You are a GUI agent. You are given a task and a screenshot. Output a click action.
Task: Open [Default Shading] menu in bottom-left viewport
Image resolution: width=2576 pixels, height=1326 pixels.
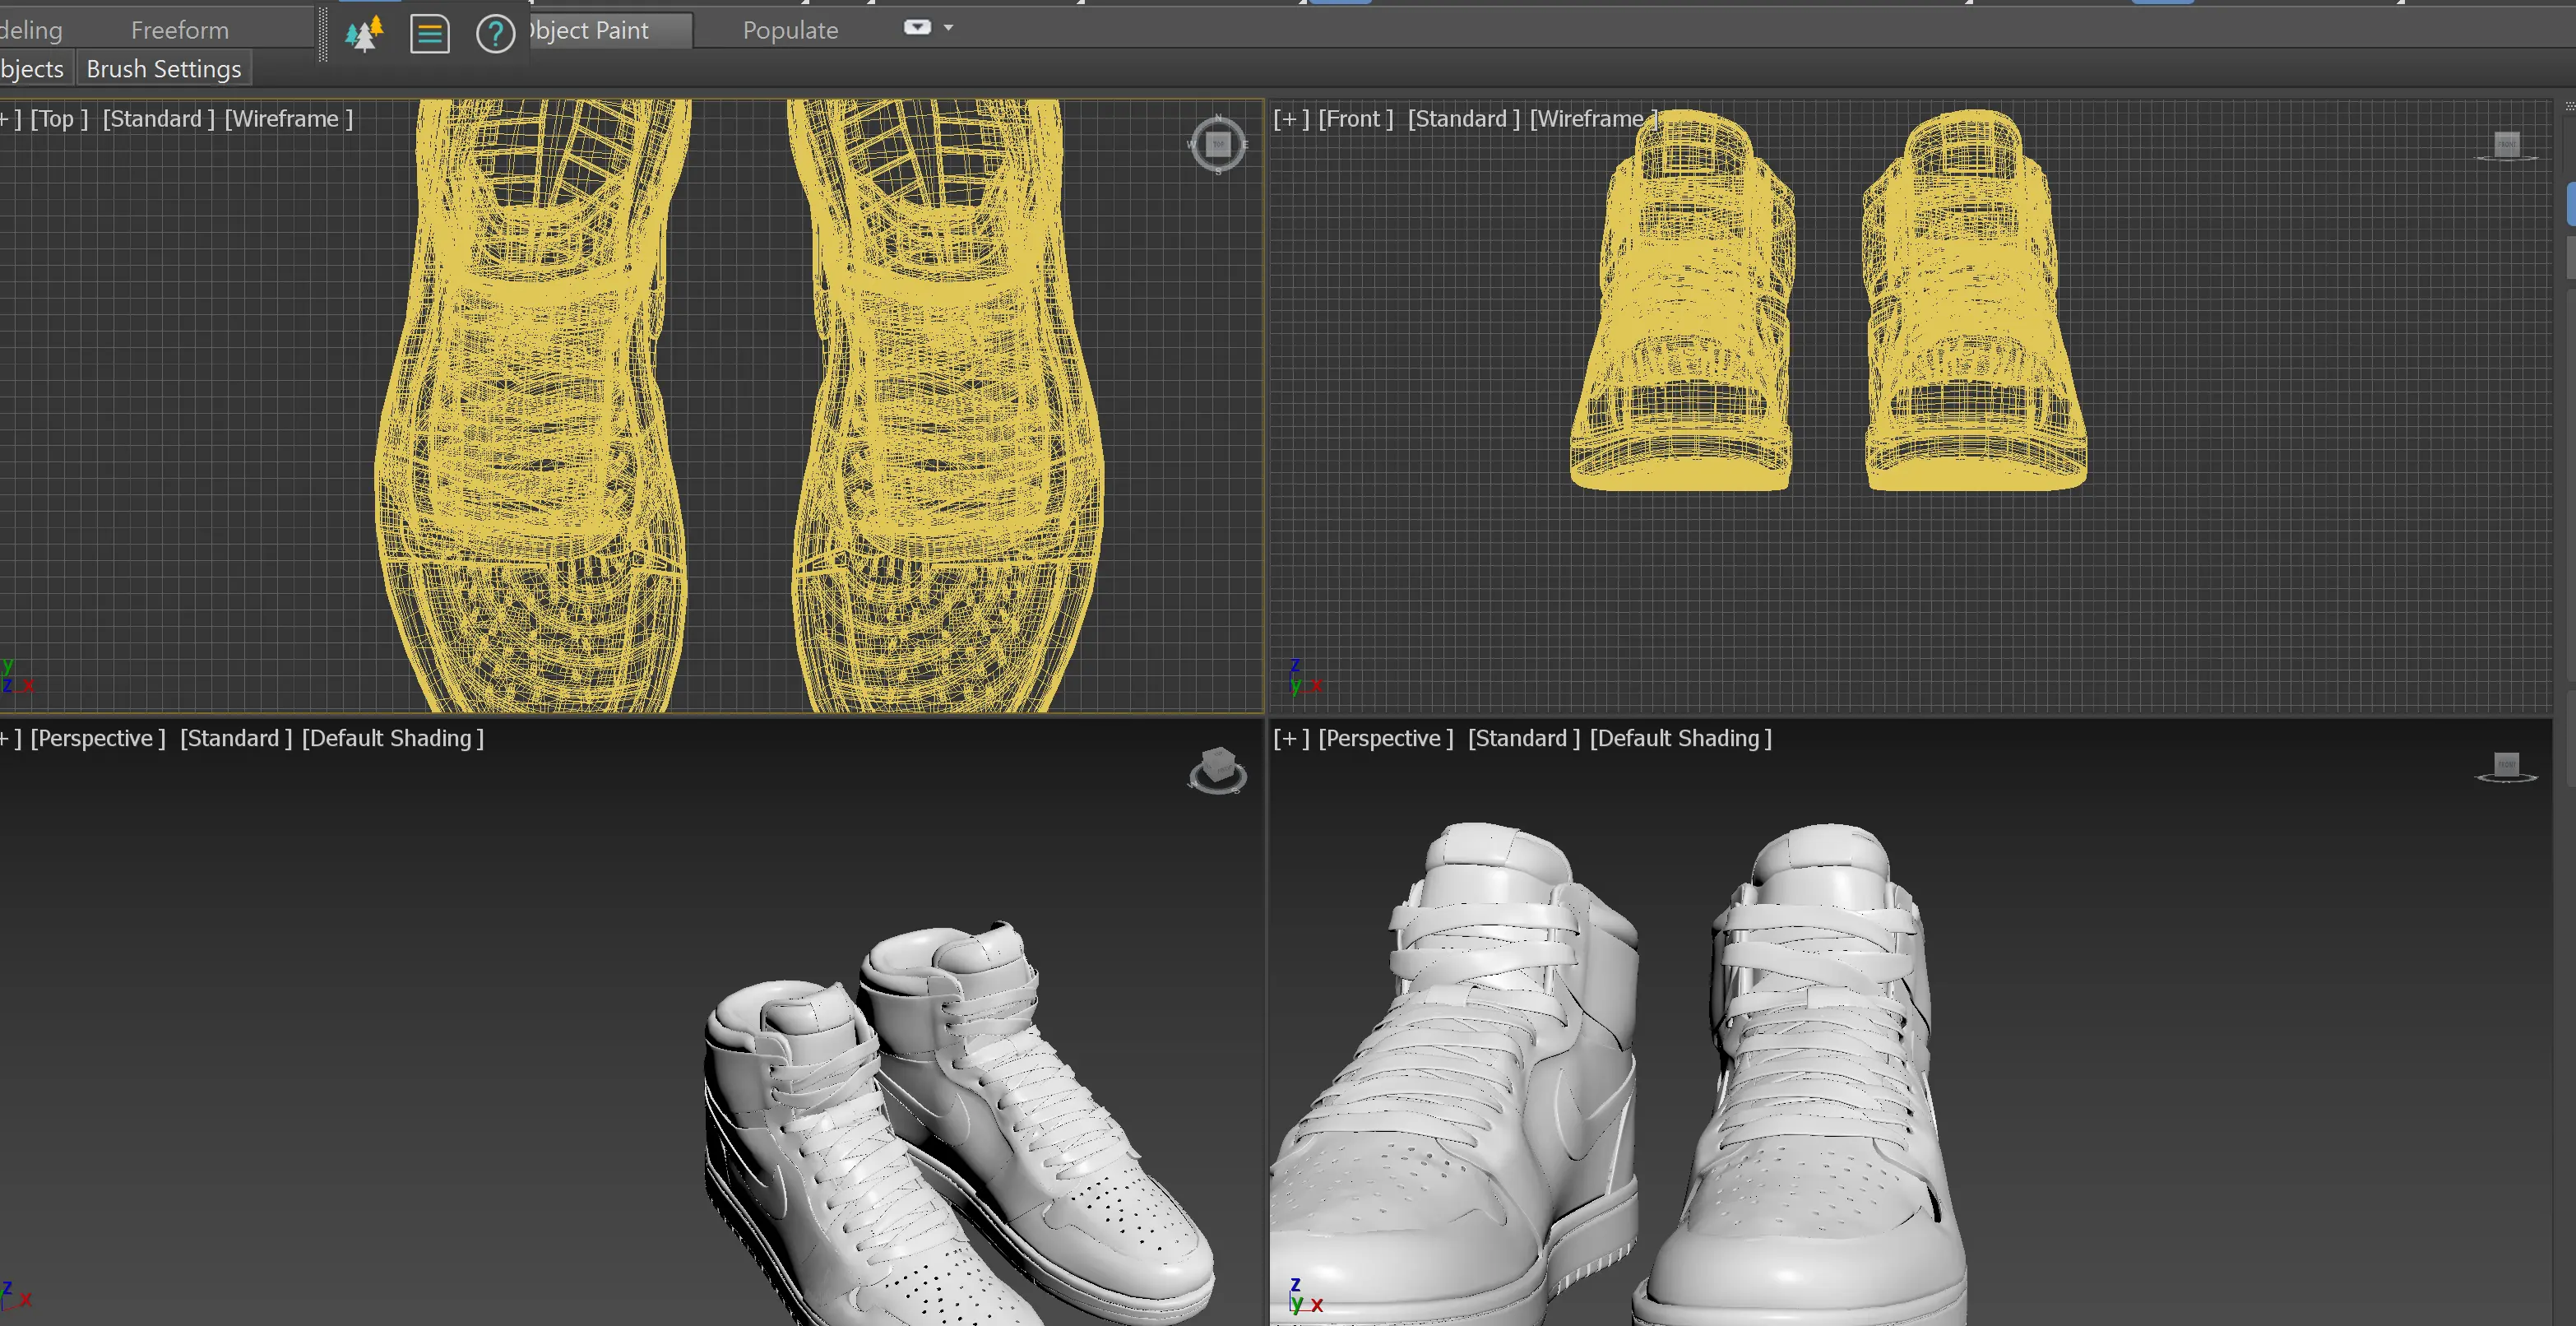pyautogui.click(x=393, y=738)
